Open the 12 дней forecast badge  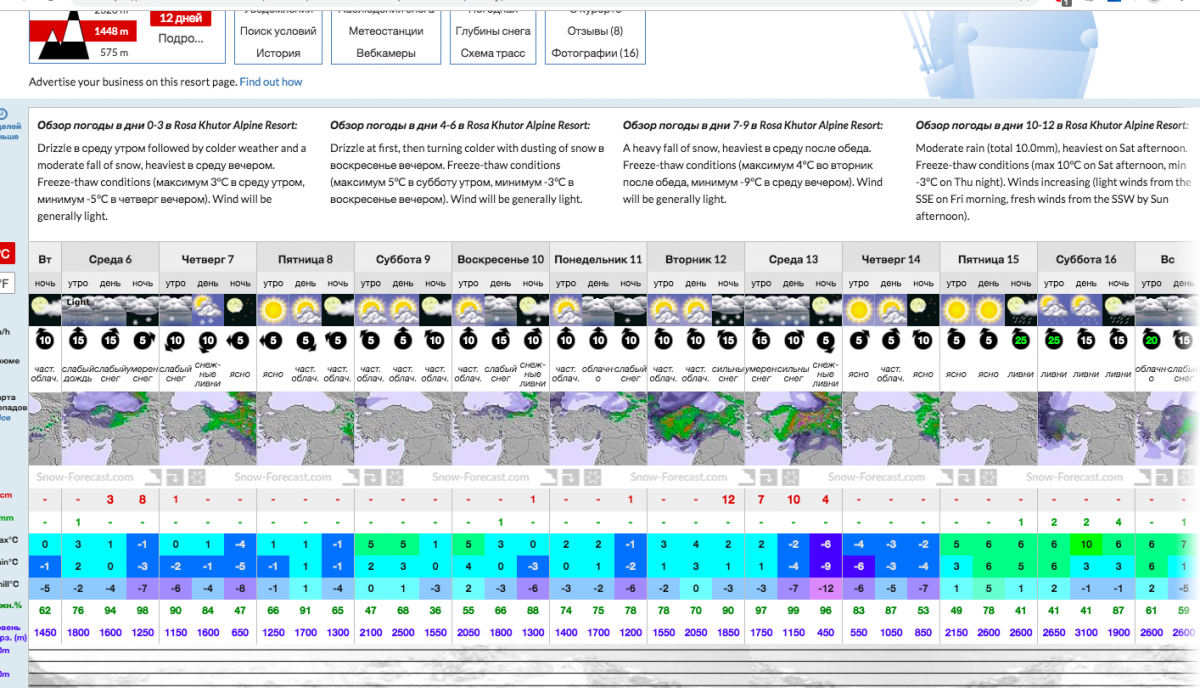[x=180, y=18]
